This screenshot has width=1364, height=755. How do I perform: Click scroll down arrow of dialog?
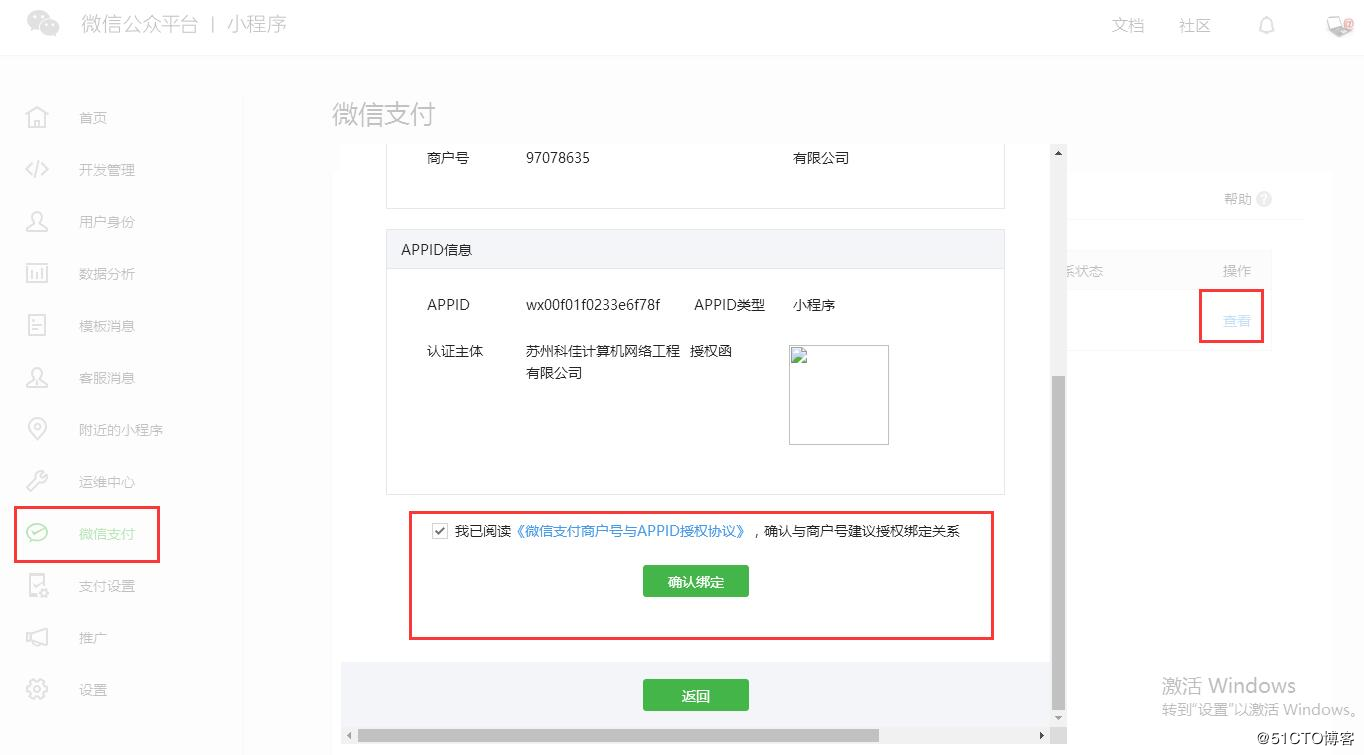tap(1059, 717)
